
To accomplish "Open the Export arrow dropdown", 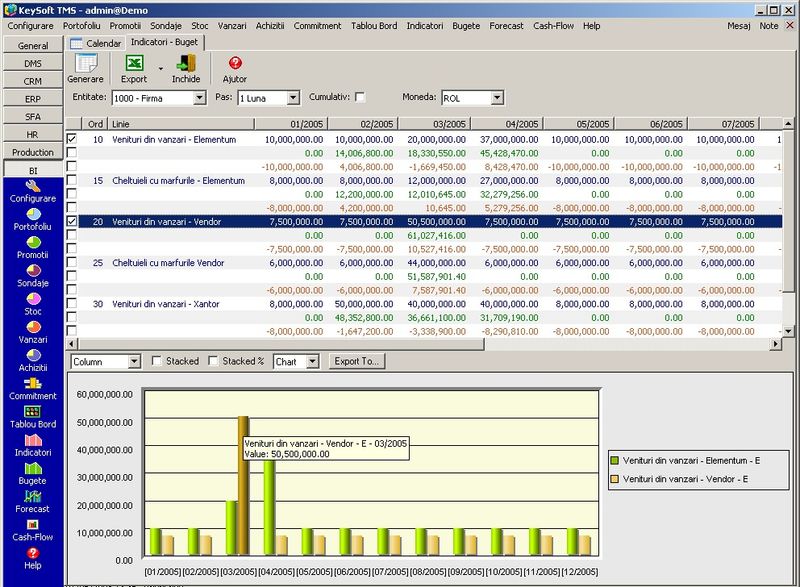I will coord(161,68).
